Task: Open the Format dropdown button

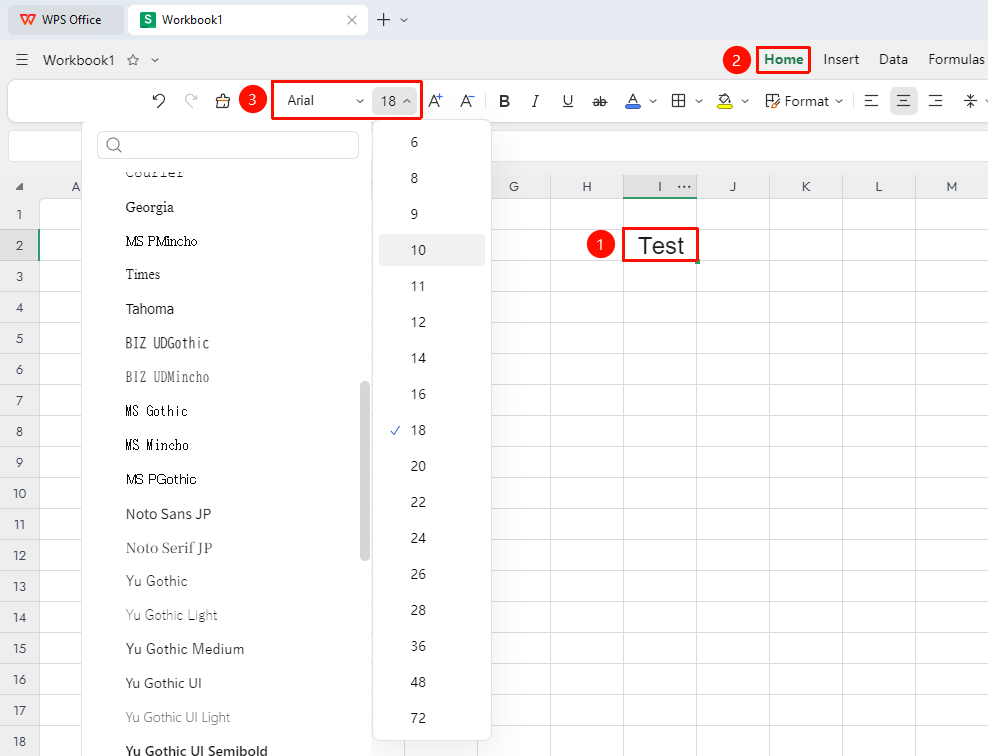Action: pyautogui.click(x=803, y=101)
